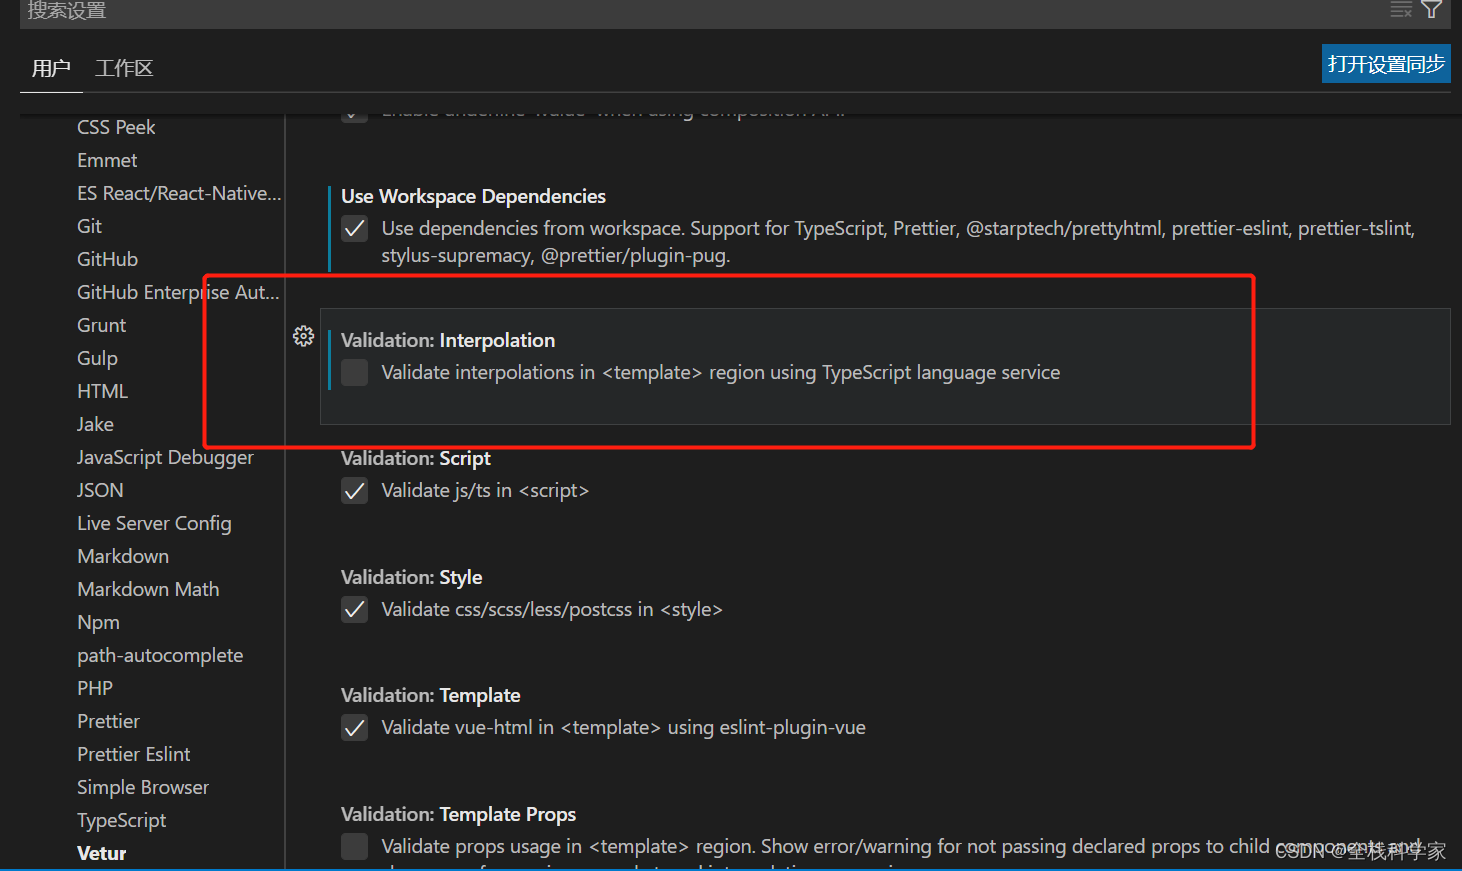The image size is (1462, 871).
Task: Enable Validation: Template Props checkbox
Action: click(354, 847)
